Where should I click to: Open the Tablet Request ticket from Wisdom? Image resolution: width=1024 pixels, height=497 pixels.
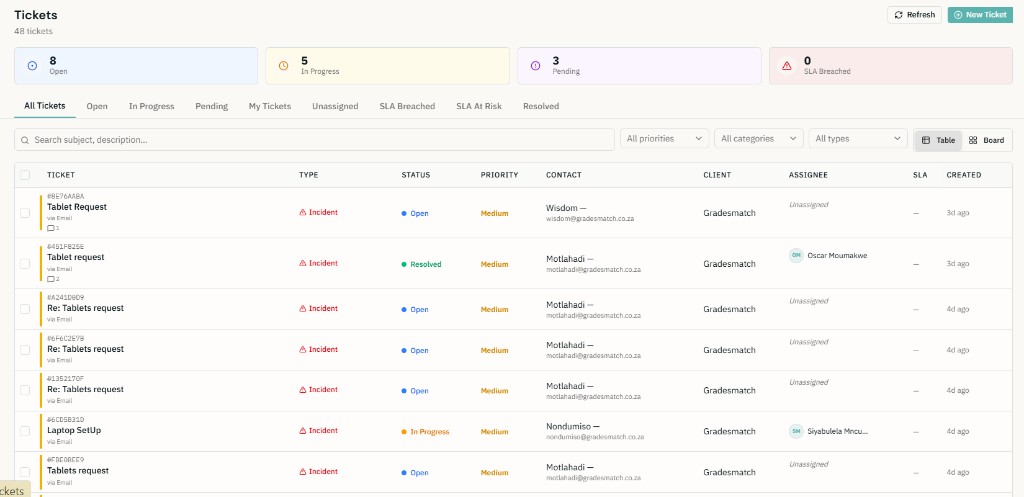click(x=76, y=207)
